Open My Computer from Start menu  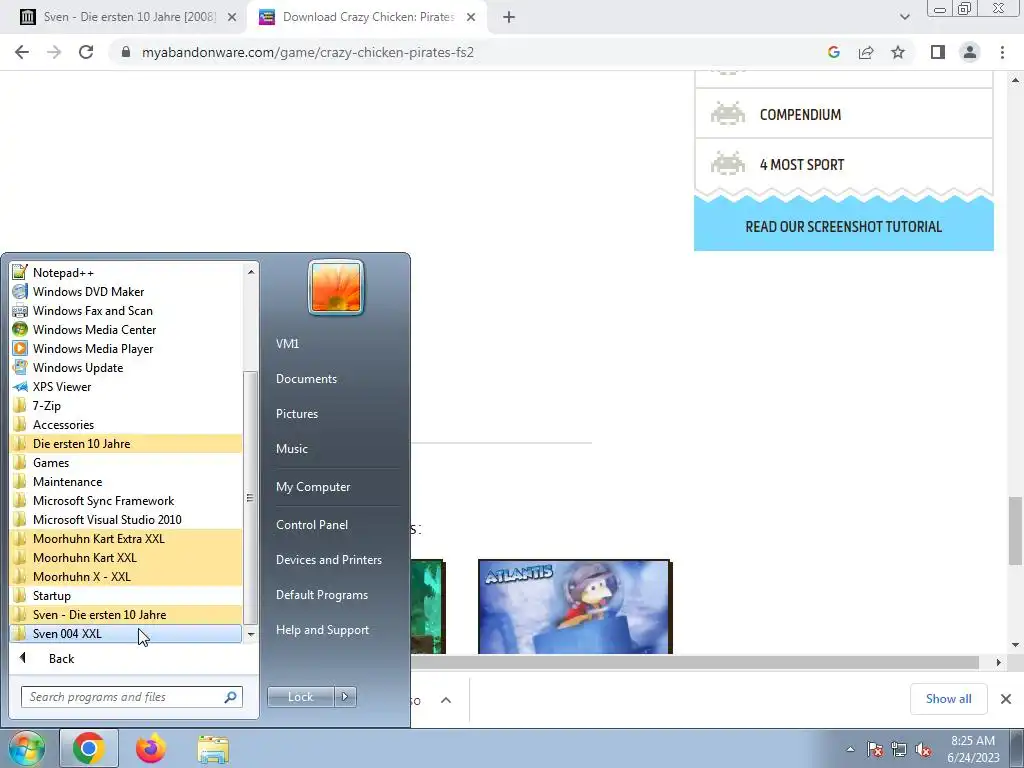click(x=313, y=487)
